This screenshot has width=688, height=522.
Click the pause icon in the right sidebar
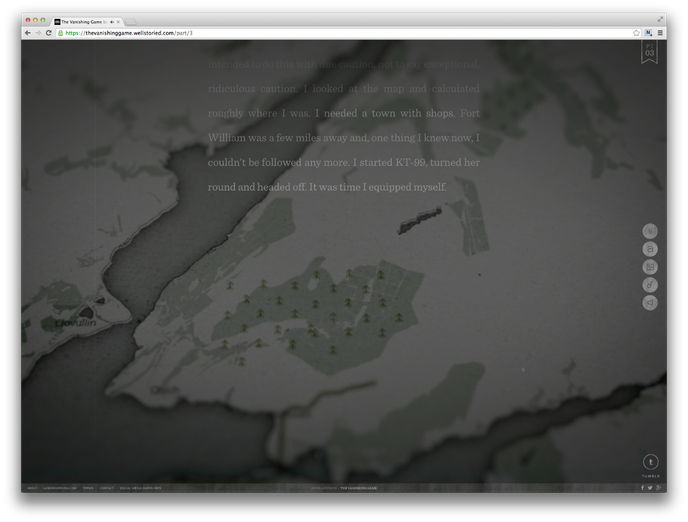click(x=650, y=231)
